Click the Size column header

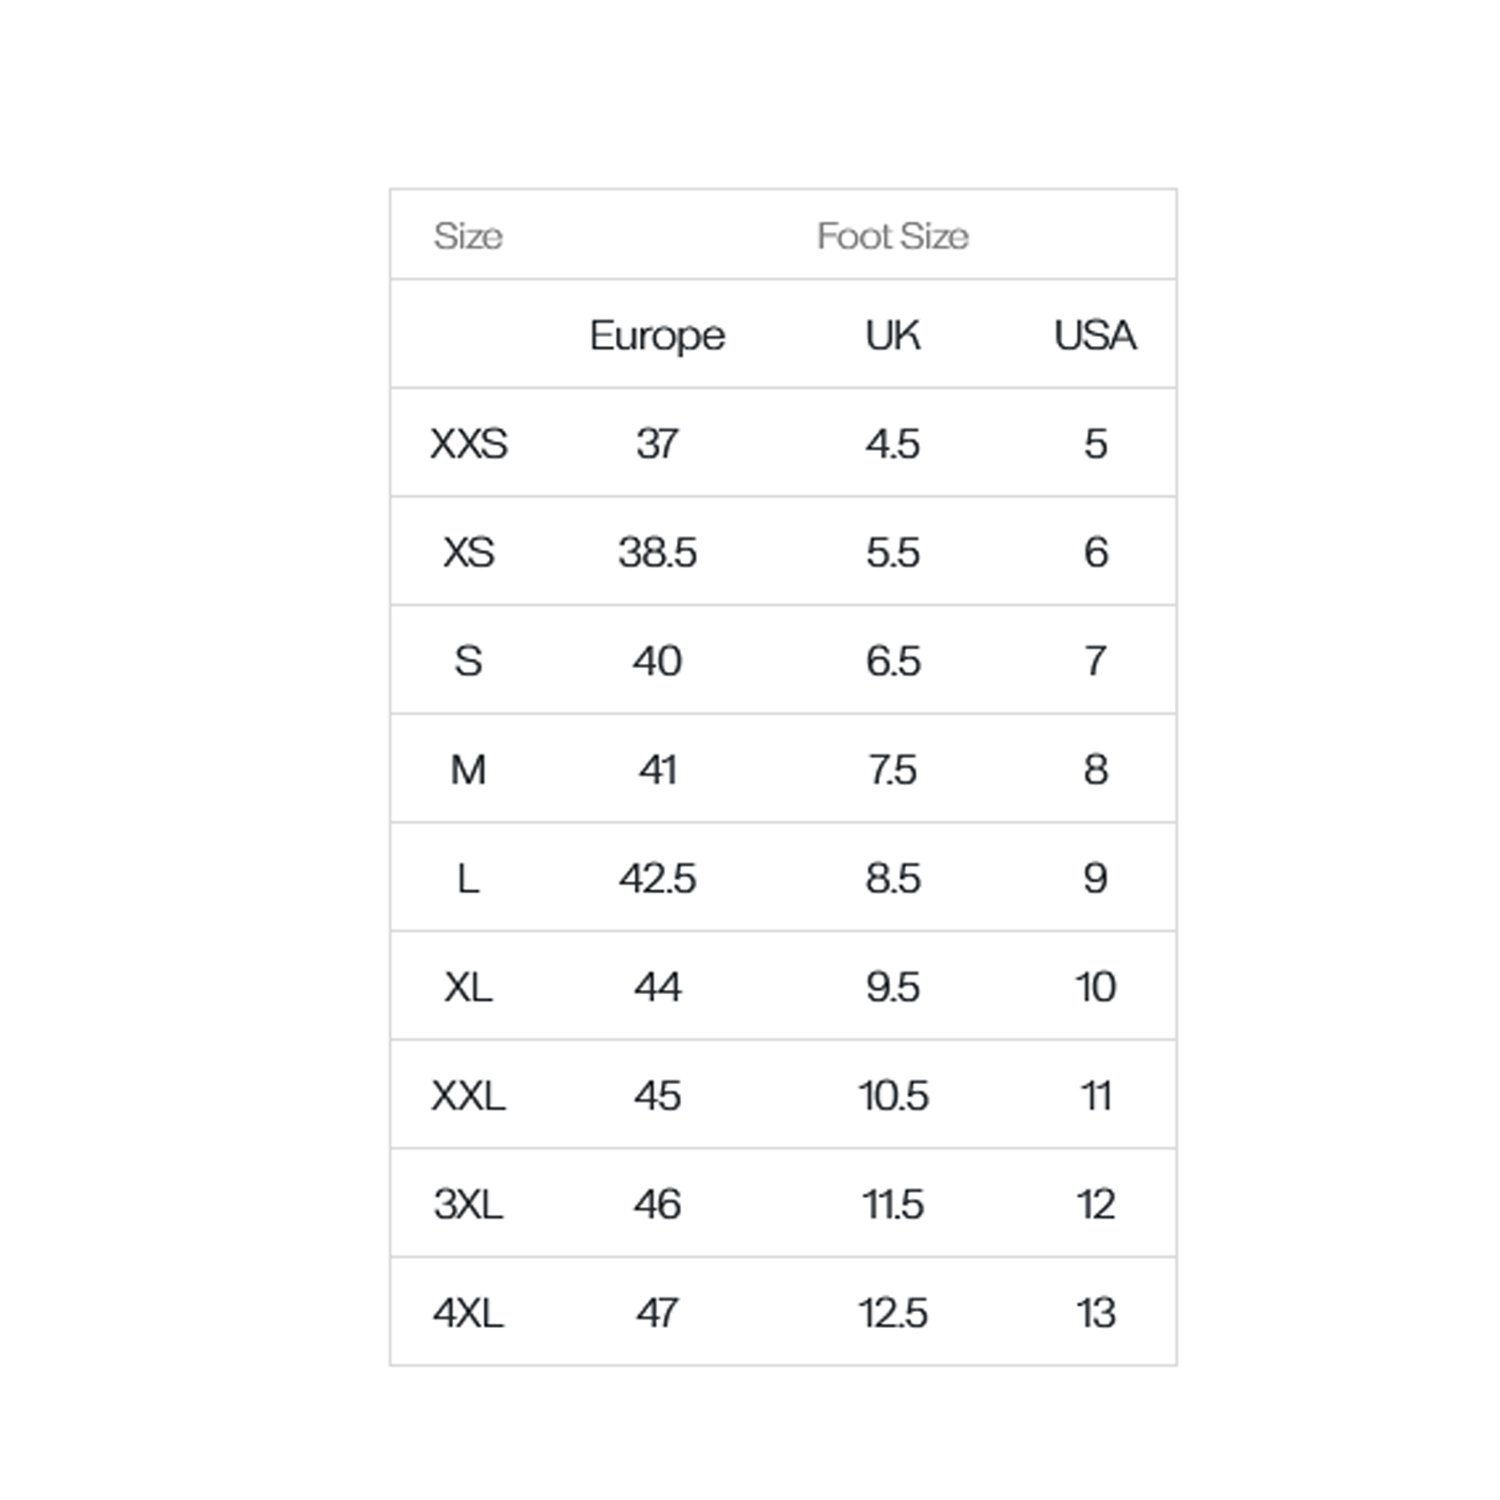pyautogui.click(x=468, y=236)
